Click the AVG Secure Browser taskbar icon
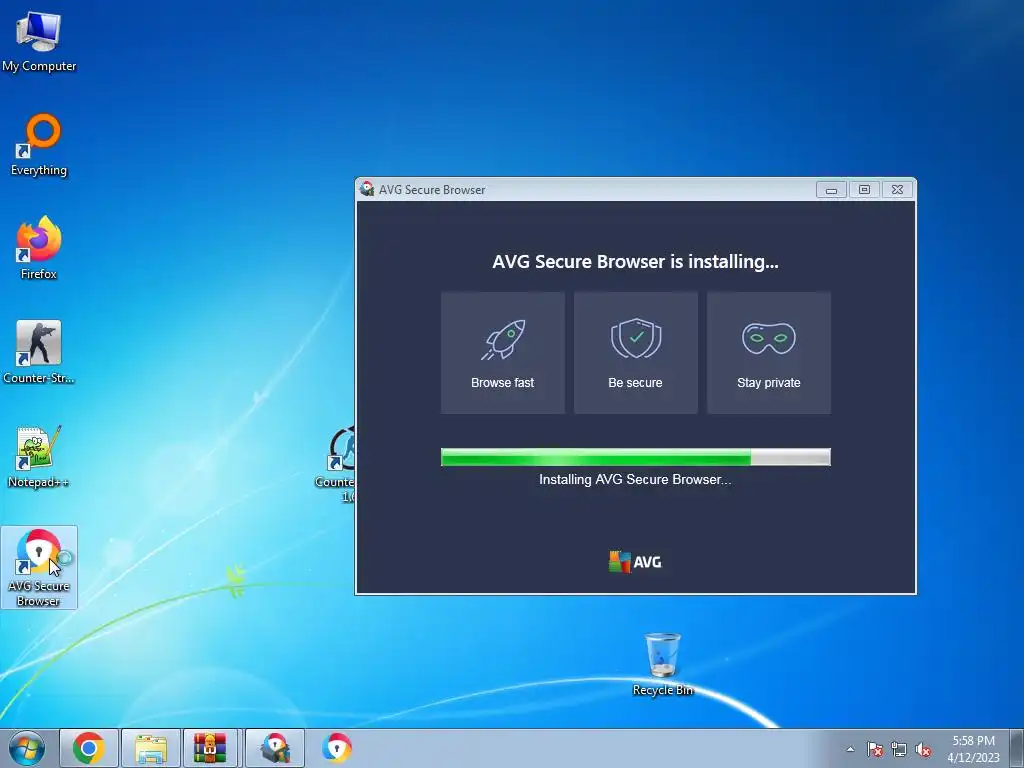The image size is (1024, 768). 336,748
